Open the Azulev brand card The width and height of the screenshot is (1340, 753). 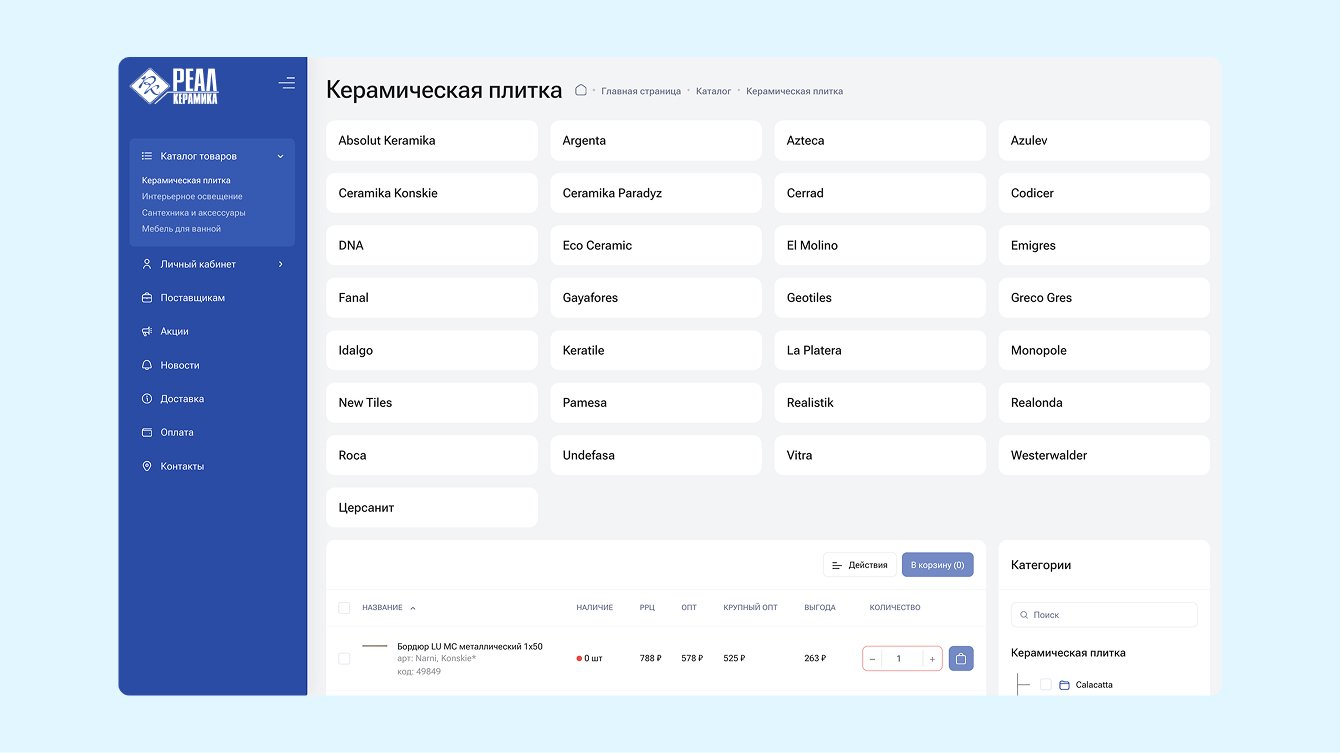point(1104,141)
